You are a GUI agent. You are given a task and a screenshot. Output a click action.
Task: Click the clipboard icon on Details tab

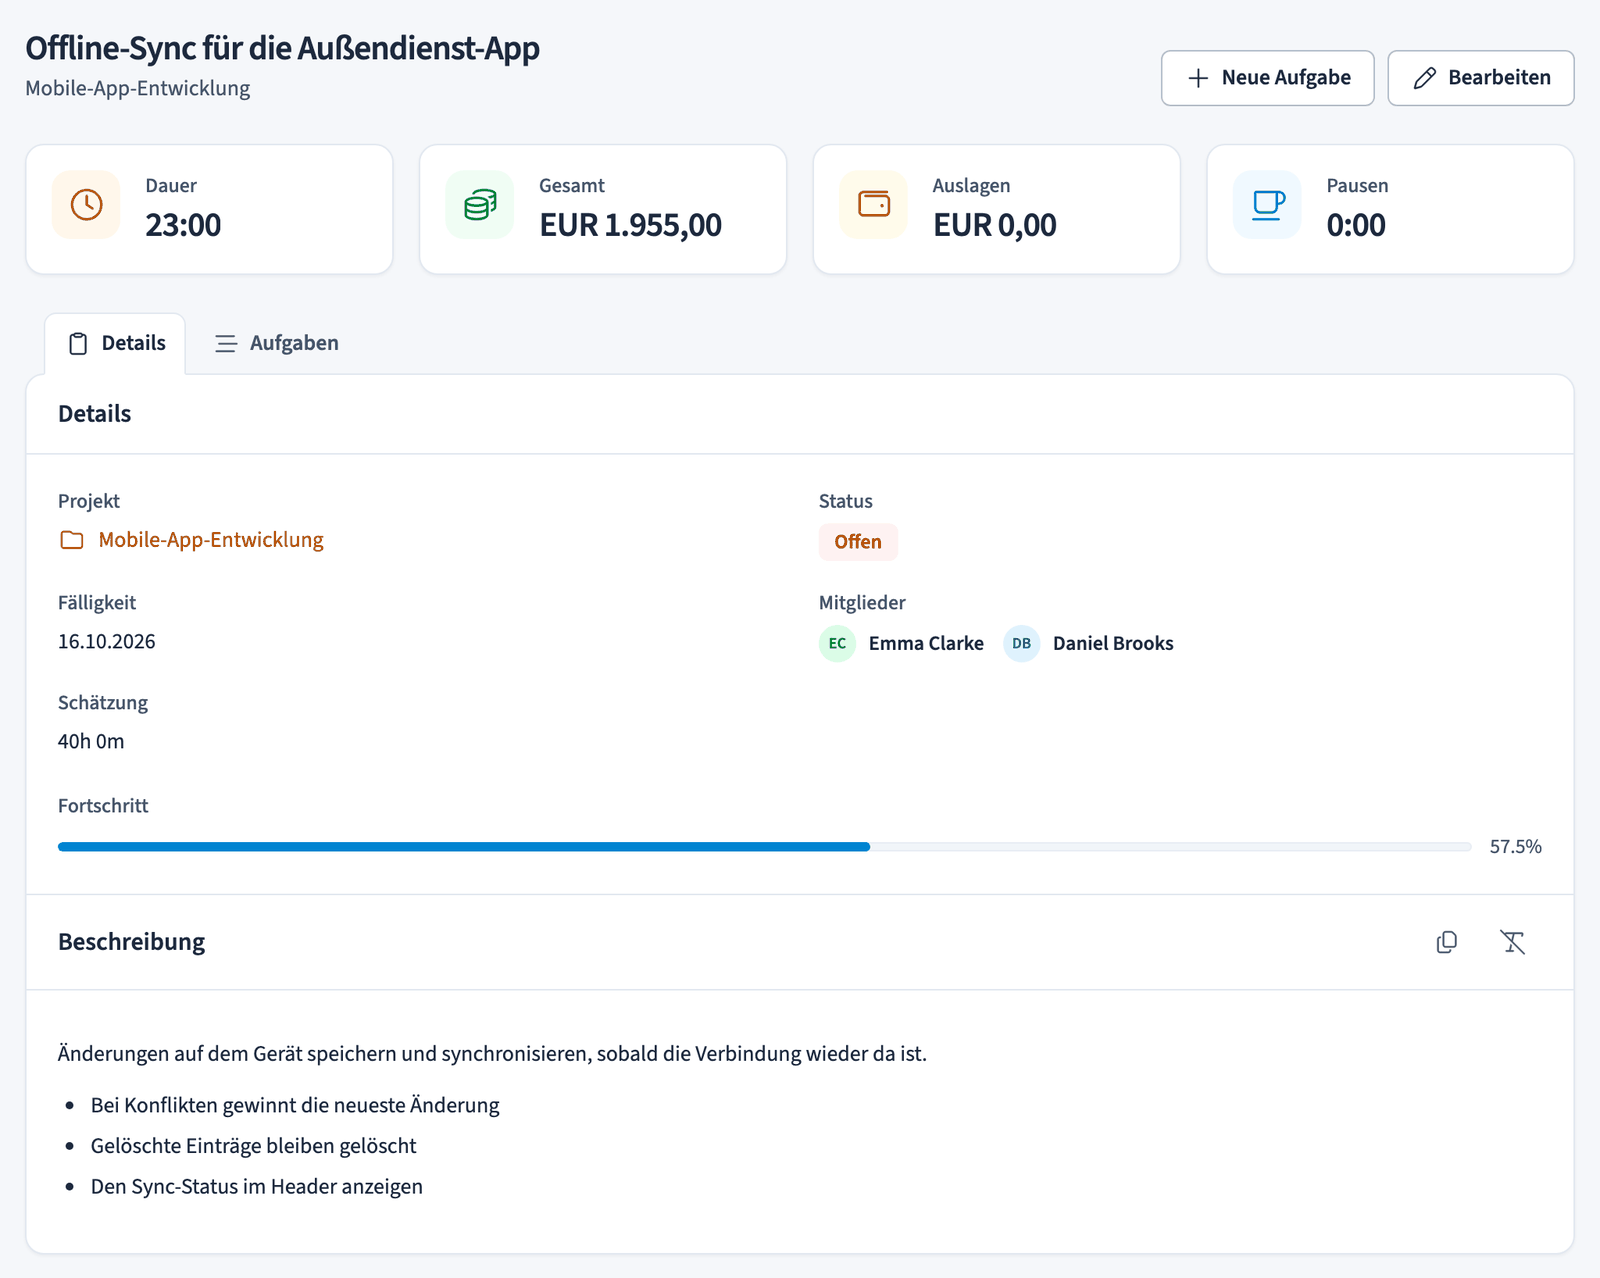tap(78, 344)
